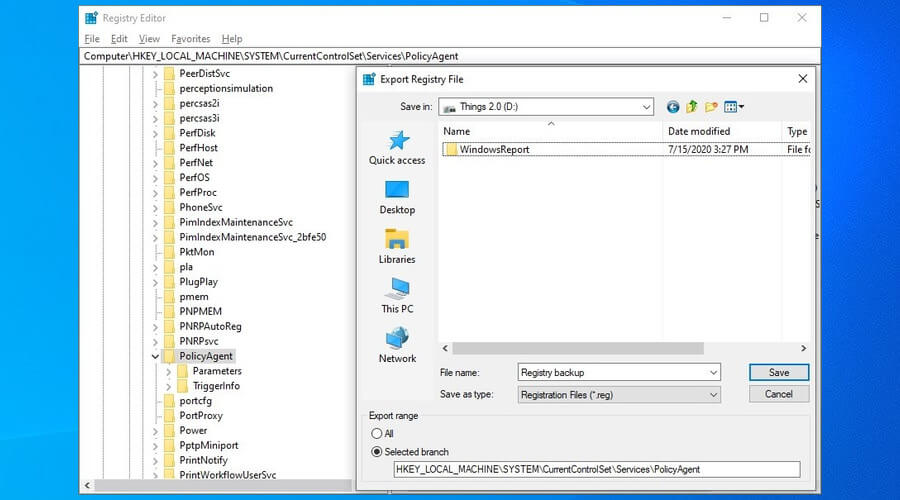900x500 pixels.
Task: Click the registry tree scroll left arrow
Action: click(x=87, y=486)
